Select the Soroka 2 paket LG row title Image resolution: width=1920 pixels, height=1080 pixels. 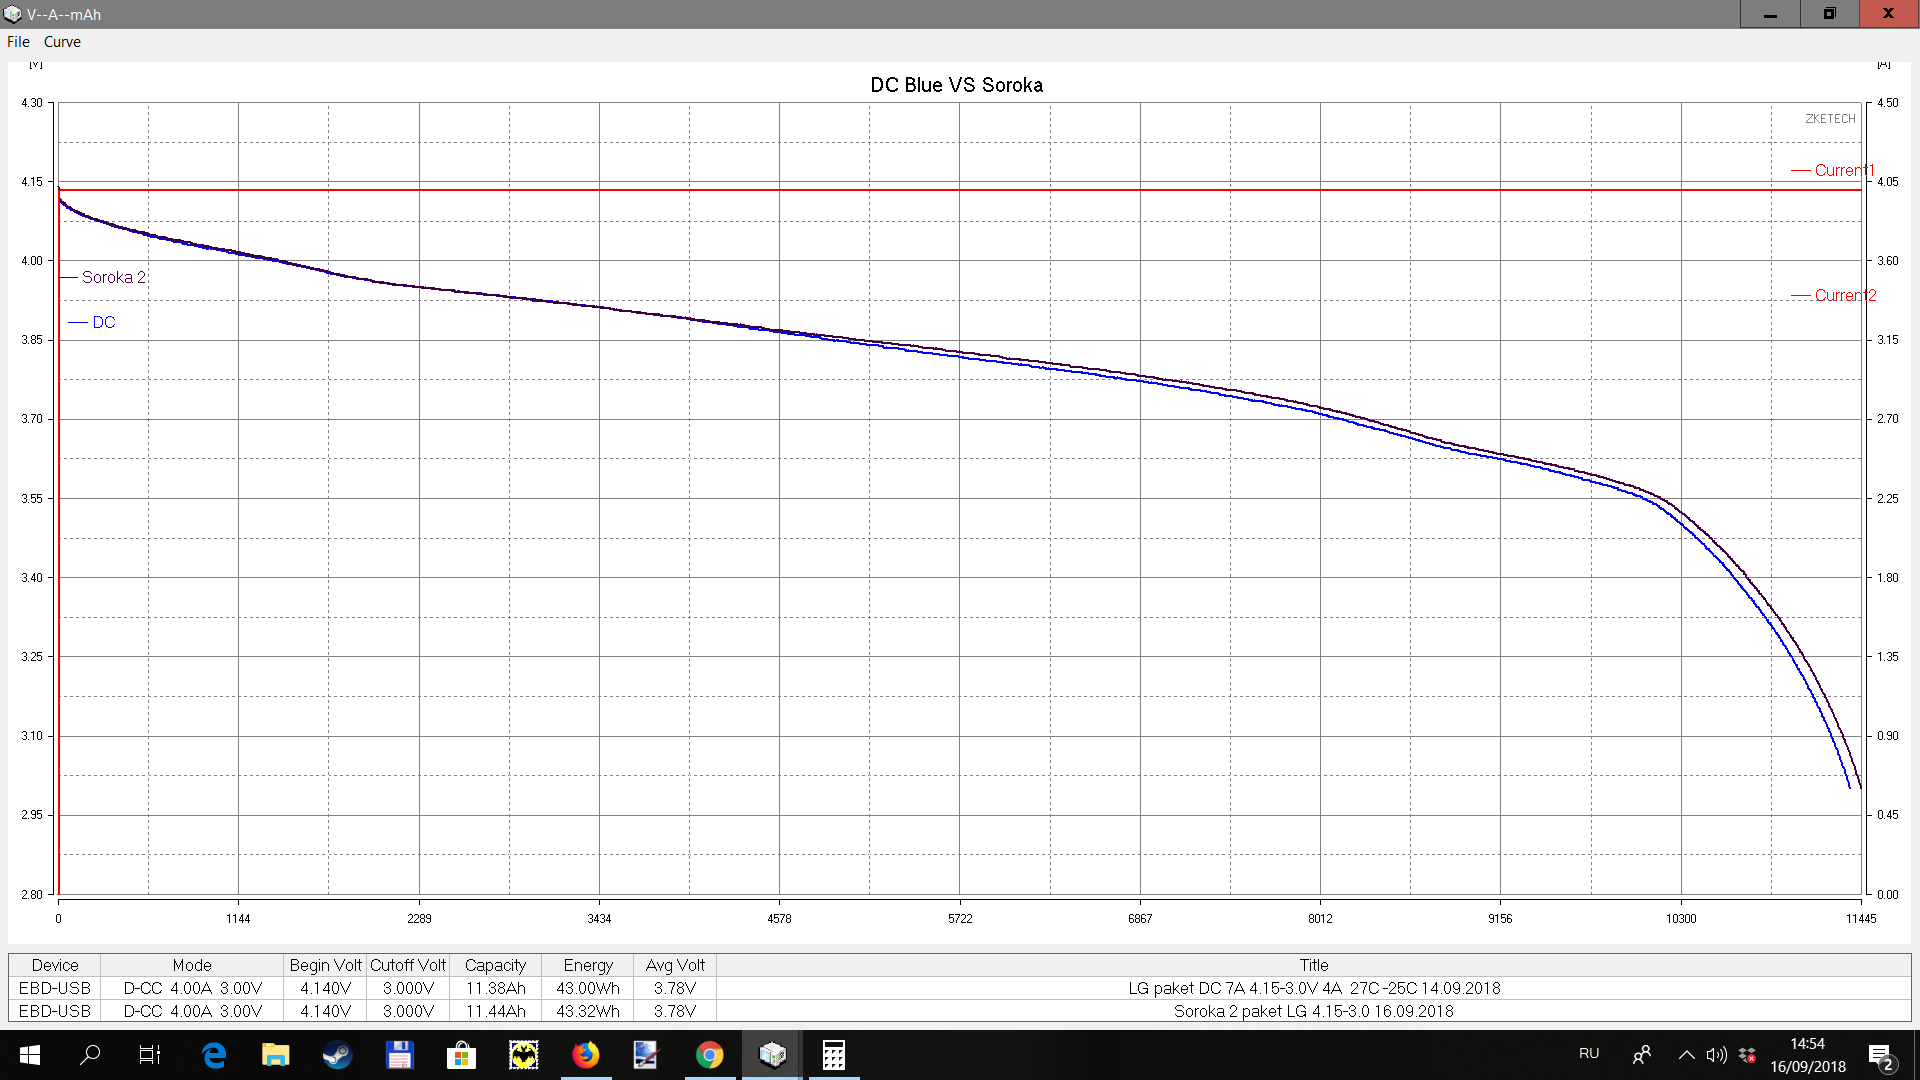[x=1313, y=1011]
